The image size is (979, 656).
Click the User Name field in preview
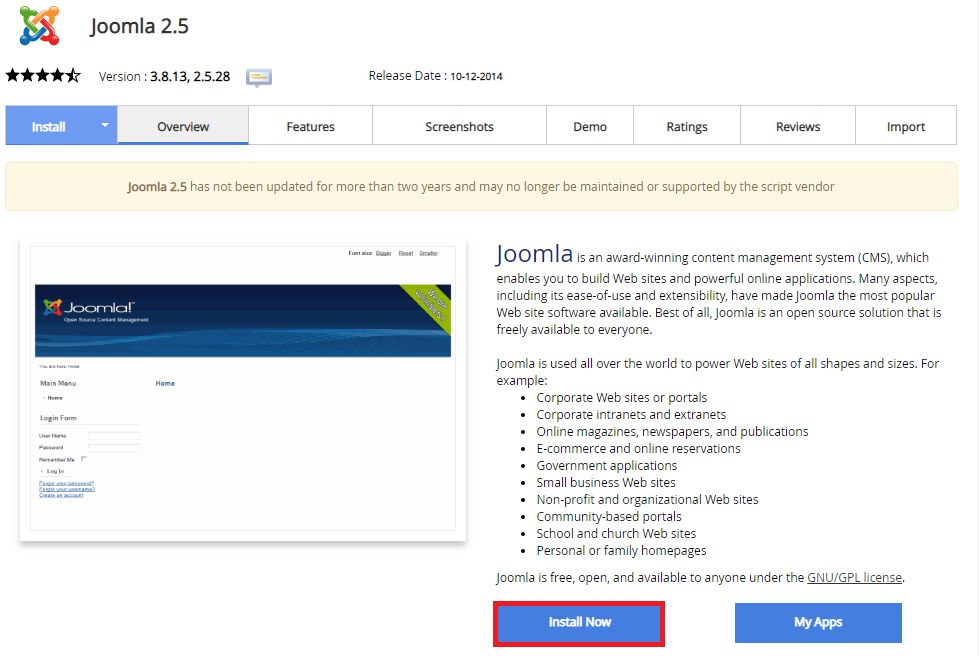[114, 435]
